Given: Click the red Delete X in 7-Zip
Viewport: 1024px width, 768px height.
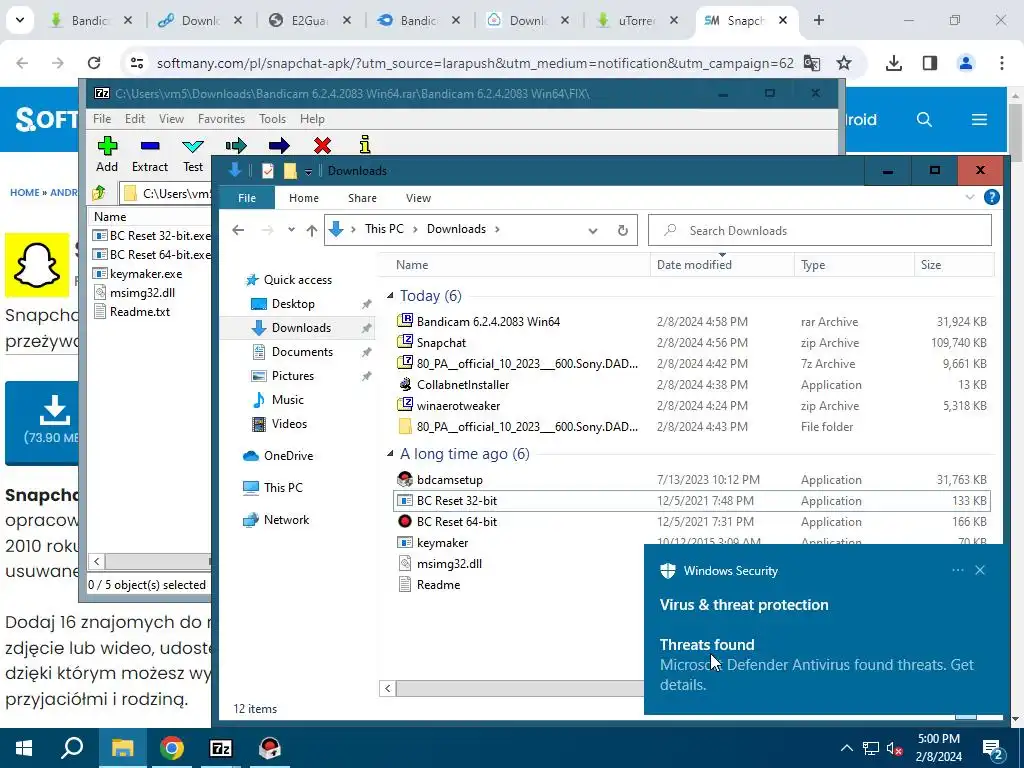Looking at the screenshot, I should coord(322,145).
